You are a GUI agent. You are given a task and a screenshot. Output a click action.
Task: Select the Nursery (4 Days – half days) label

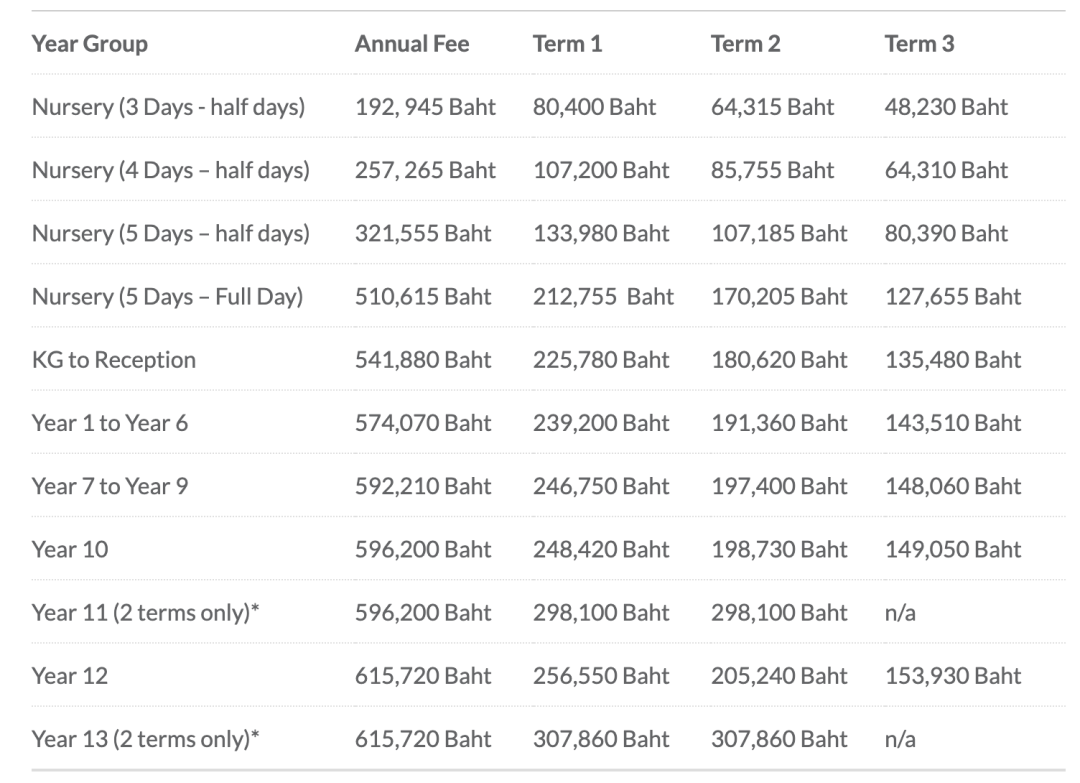click(170, 170)
